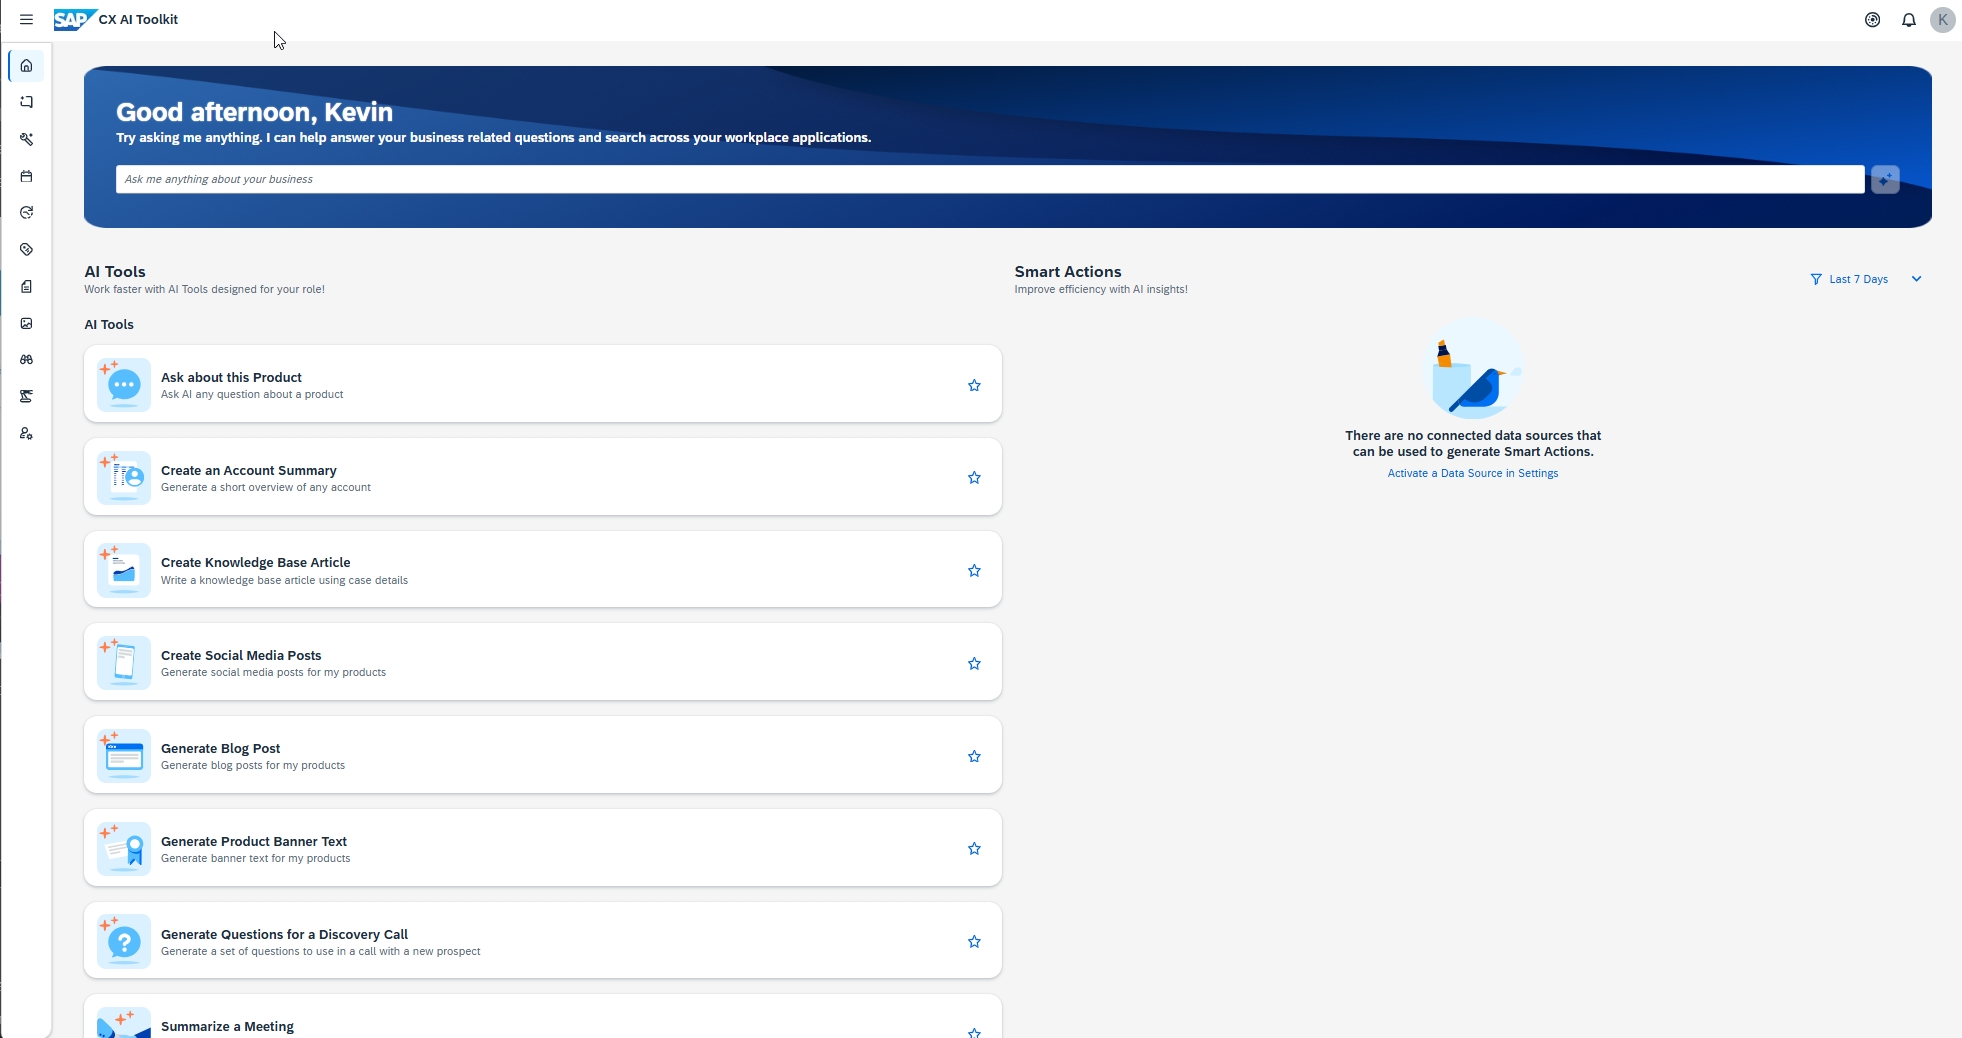
Task: Click the blog post browser icon
Action: tap(124, 756)
